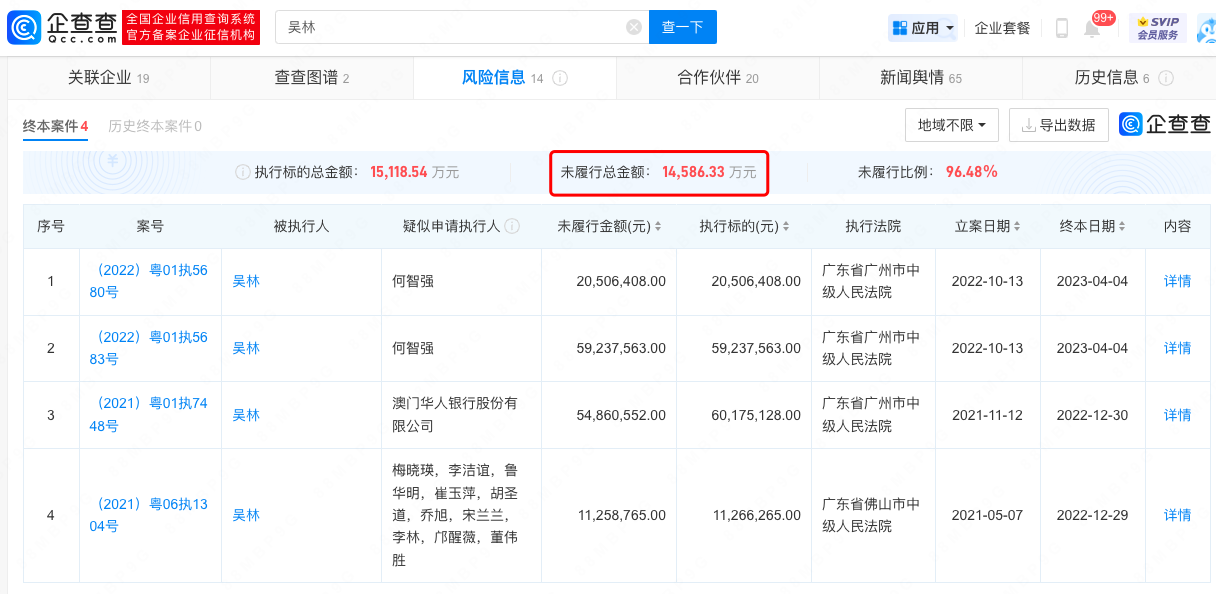The height and width of the screenshot is (594, 1216).
Task: Switch to the 历史信息 tab
Action: [x=1119, y=78]
